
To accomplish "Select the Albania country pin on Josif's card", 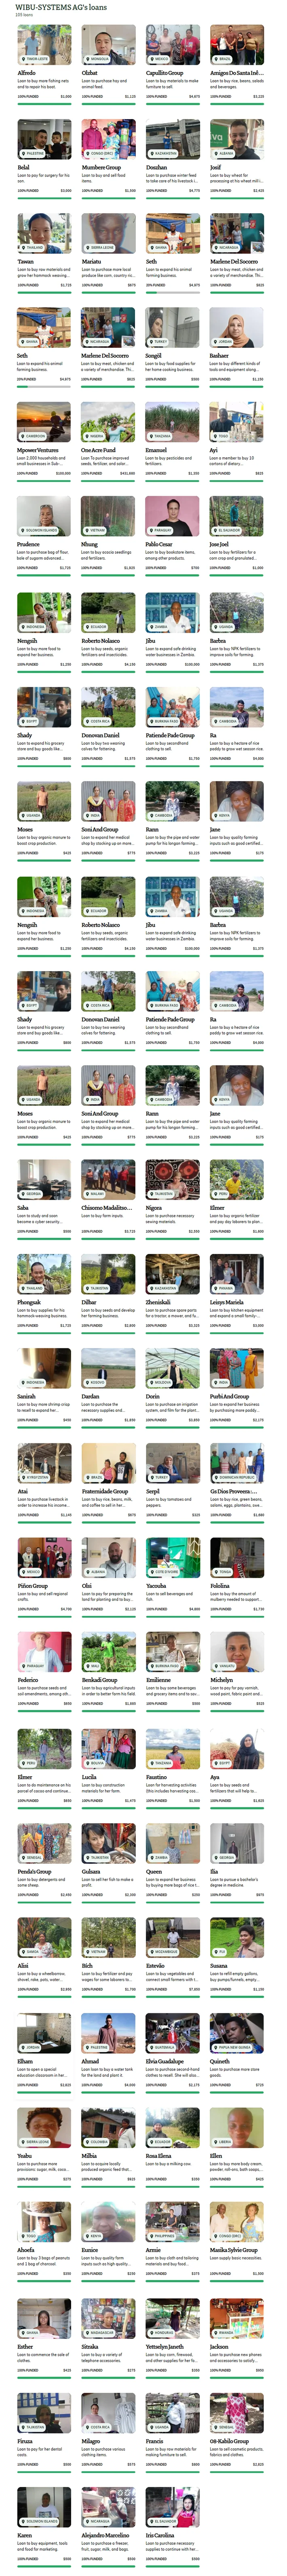I will 226,153.
